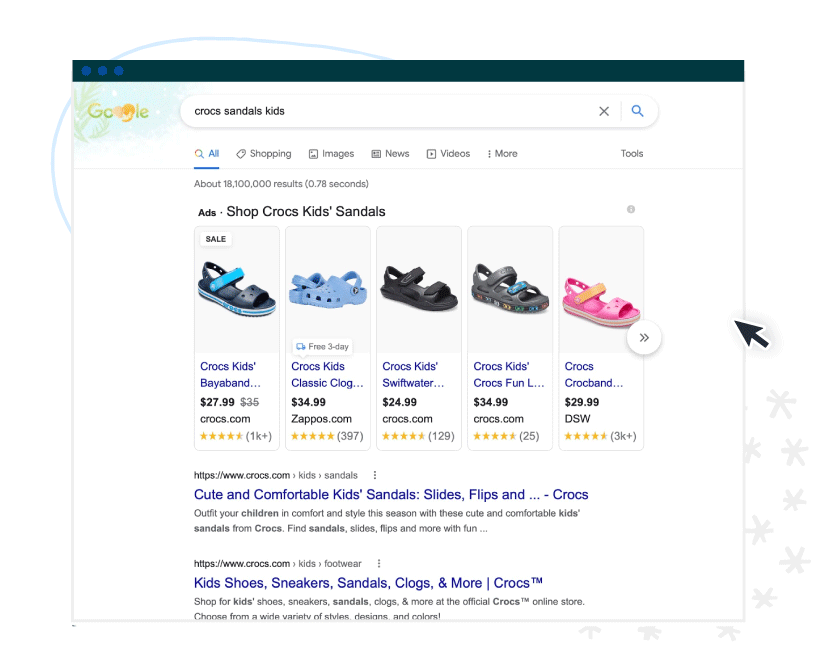The height and width of the screenshot is (656, 820).
Task: Click the (397) star rating
Action: [327, 436]
